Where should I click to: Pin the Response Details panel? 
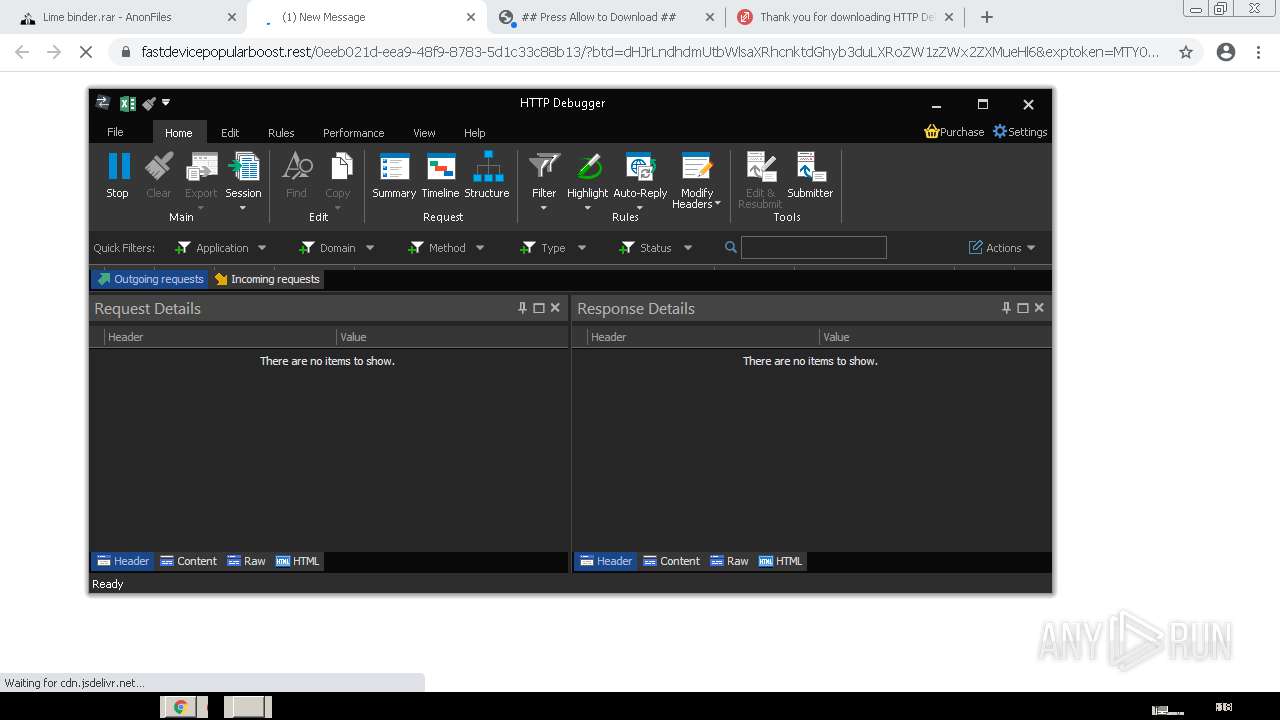[x=1006, y=308]
